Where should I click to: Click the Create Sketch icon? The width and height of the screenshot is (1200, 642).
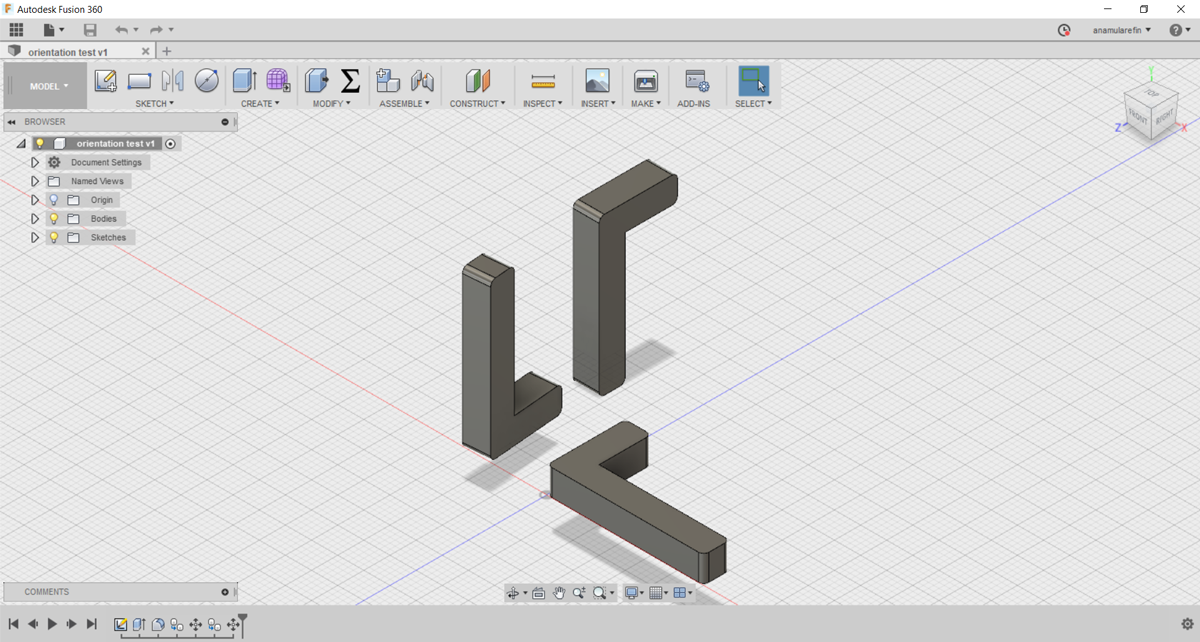coord(105,81)
